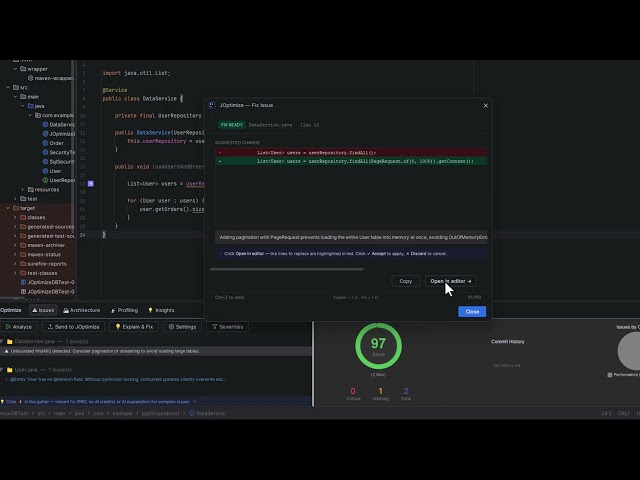Image resolution: width=640 pixels, height=480 pixels.
Task: Open the UserRepo interface in project tree
Action: click(58, 180)
